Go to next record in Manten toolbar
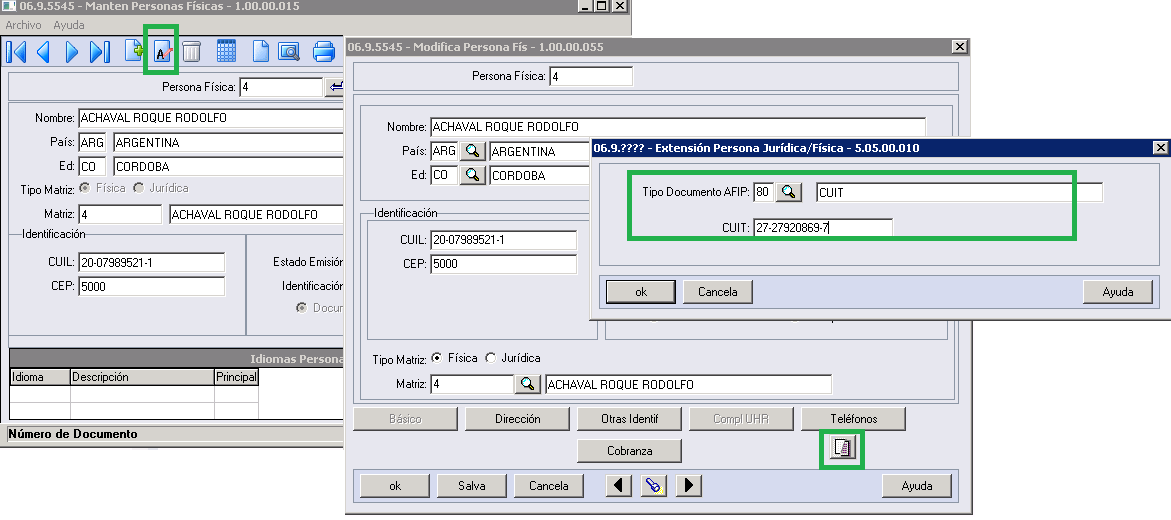Screen dimensions: 1171x520 tap(72, 52)
